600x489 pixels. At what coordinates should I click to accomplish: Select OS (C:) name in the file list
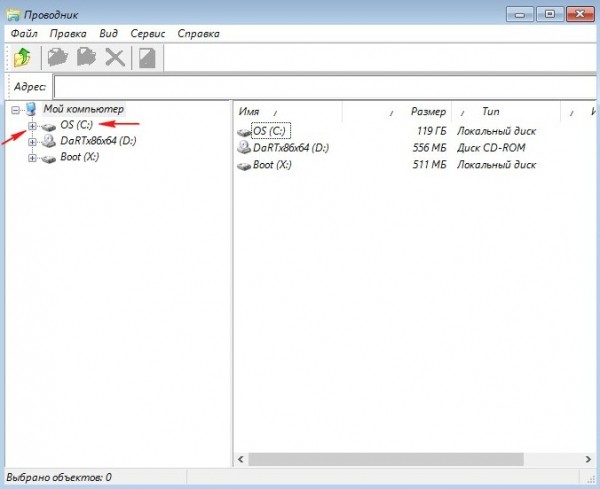271,131
